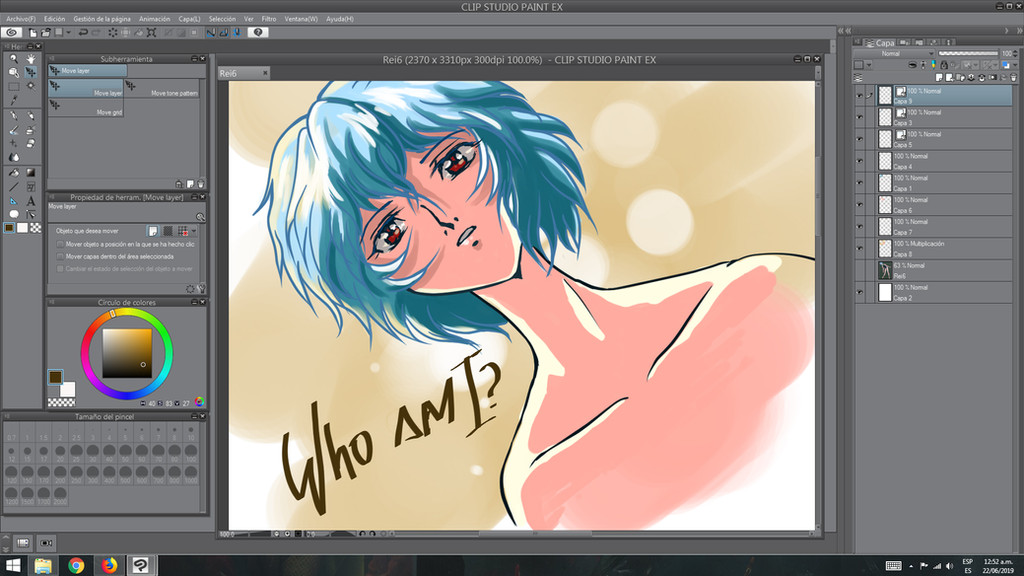Viewport: 1024px width, 576px height.
Task: Select the rectangular Selection area tool
Action: [14, 86]
